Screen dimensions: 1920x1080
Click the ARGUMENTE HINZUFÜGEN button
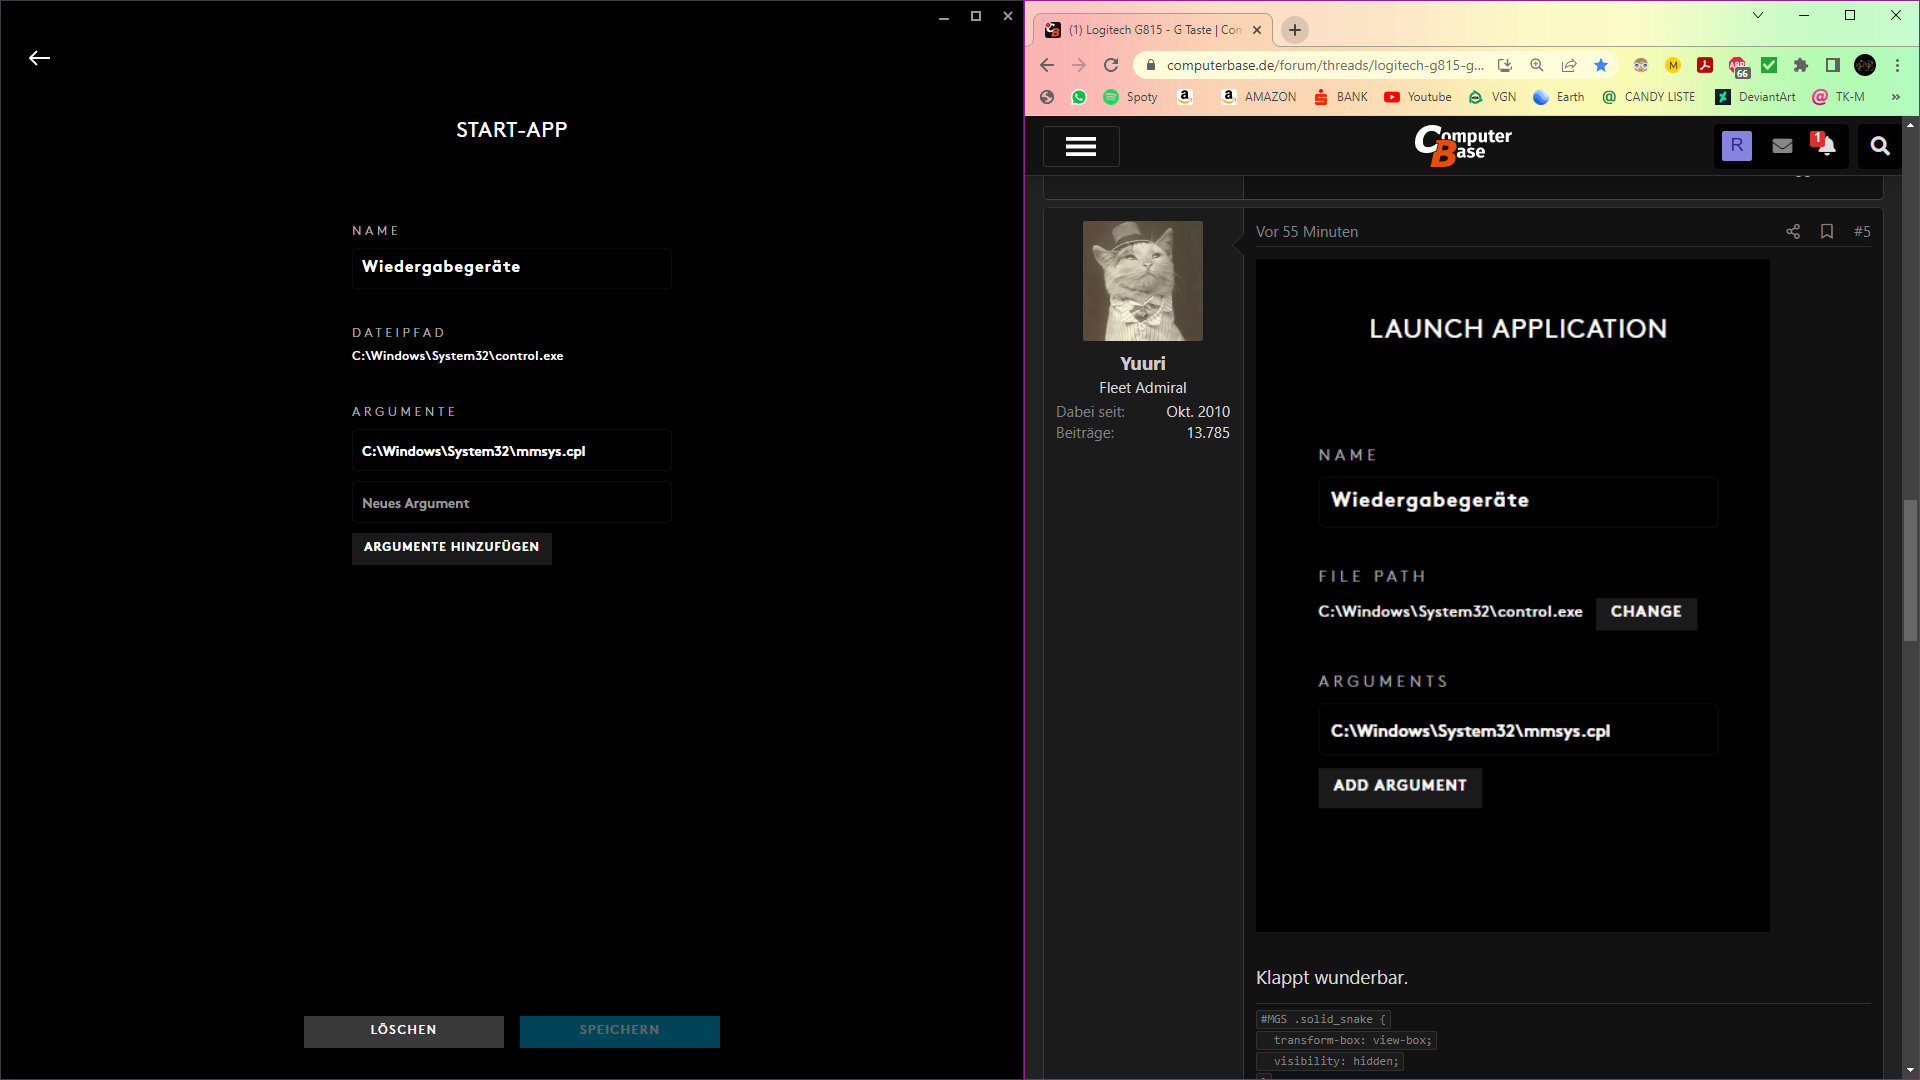(x=451, y=547)
